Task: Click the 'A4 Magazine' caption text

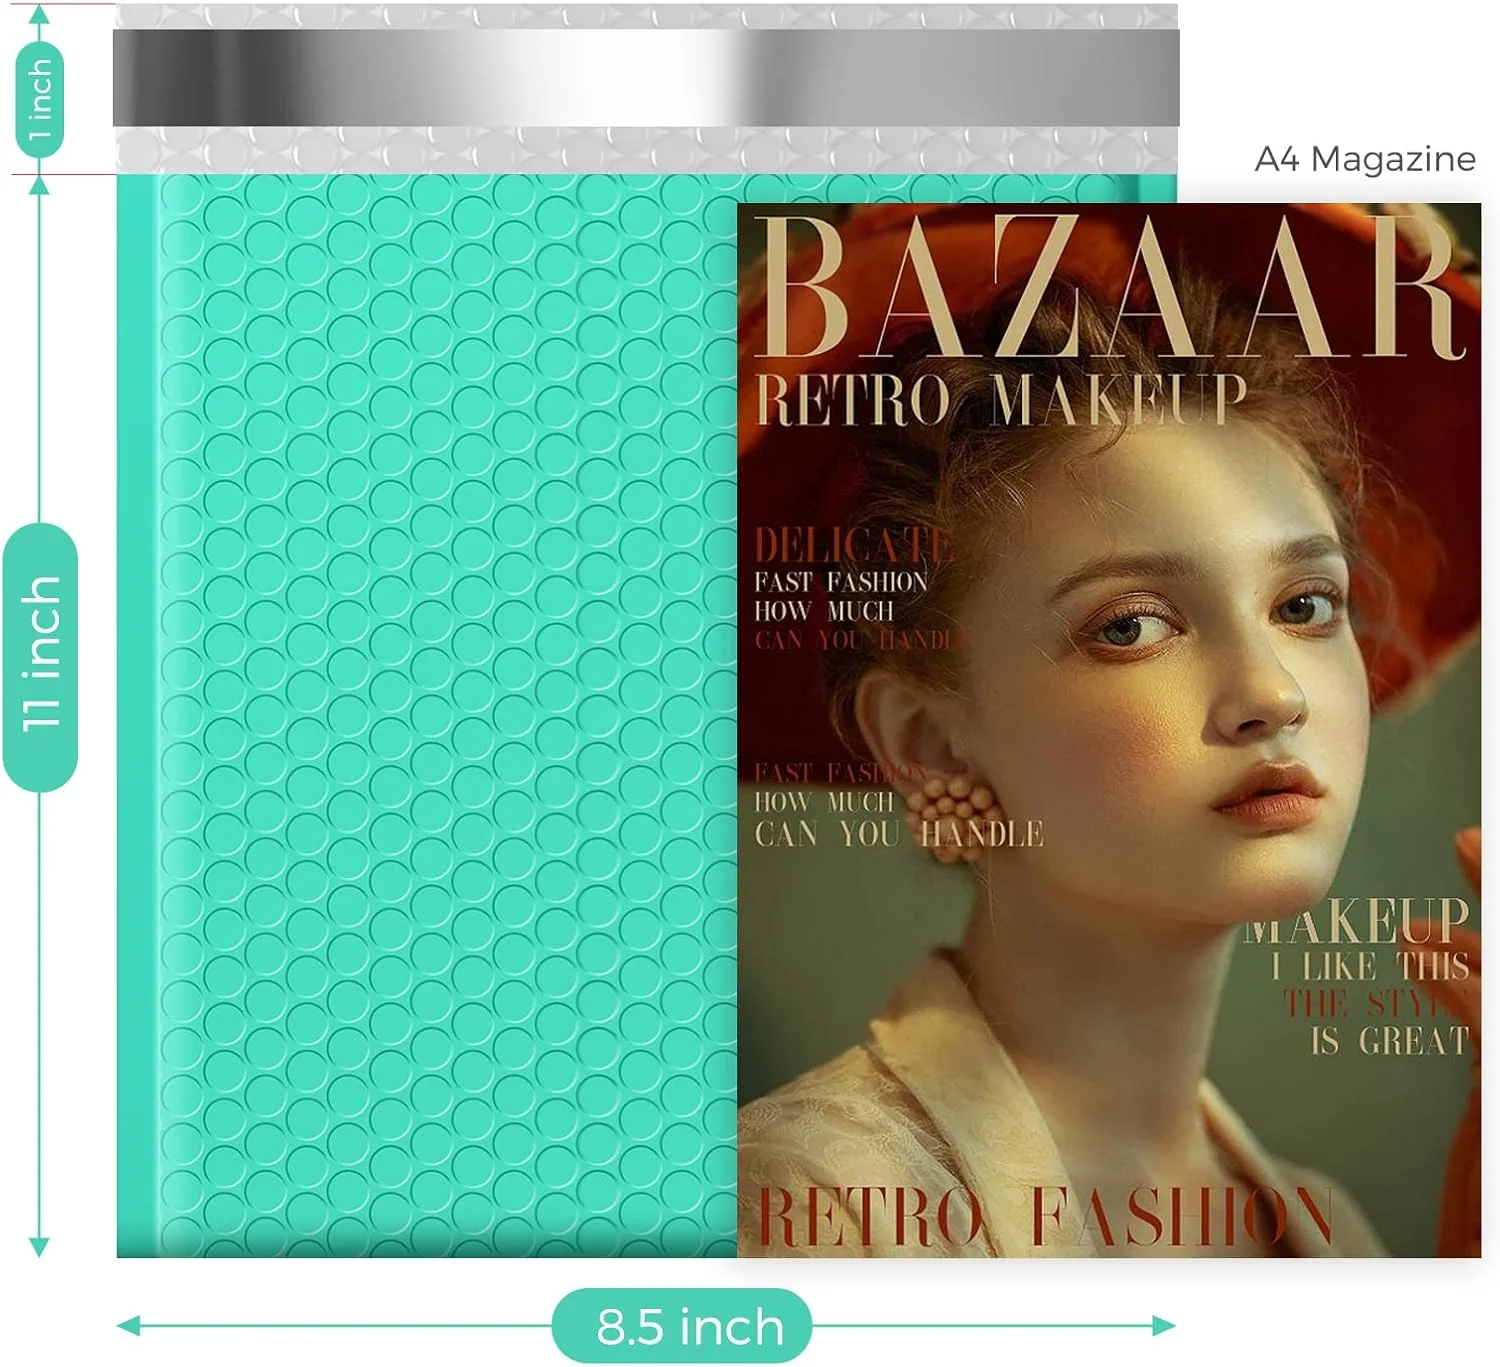Action: (x=1364, y=159)
